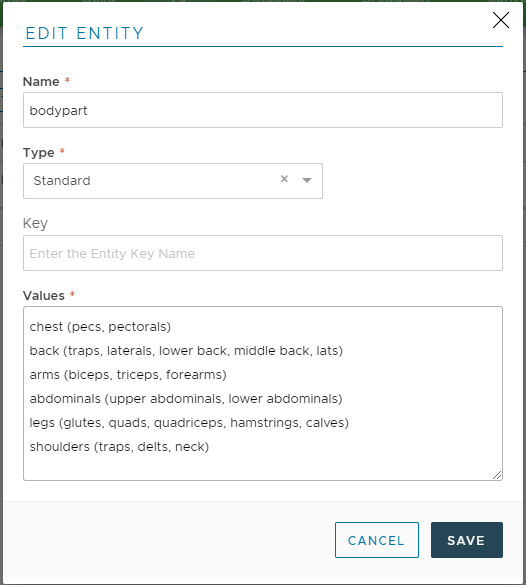Clear the Standard type selection
Viewport: 526px width, 585px height.
(284, 179)
